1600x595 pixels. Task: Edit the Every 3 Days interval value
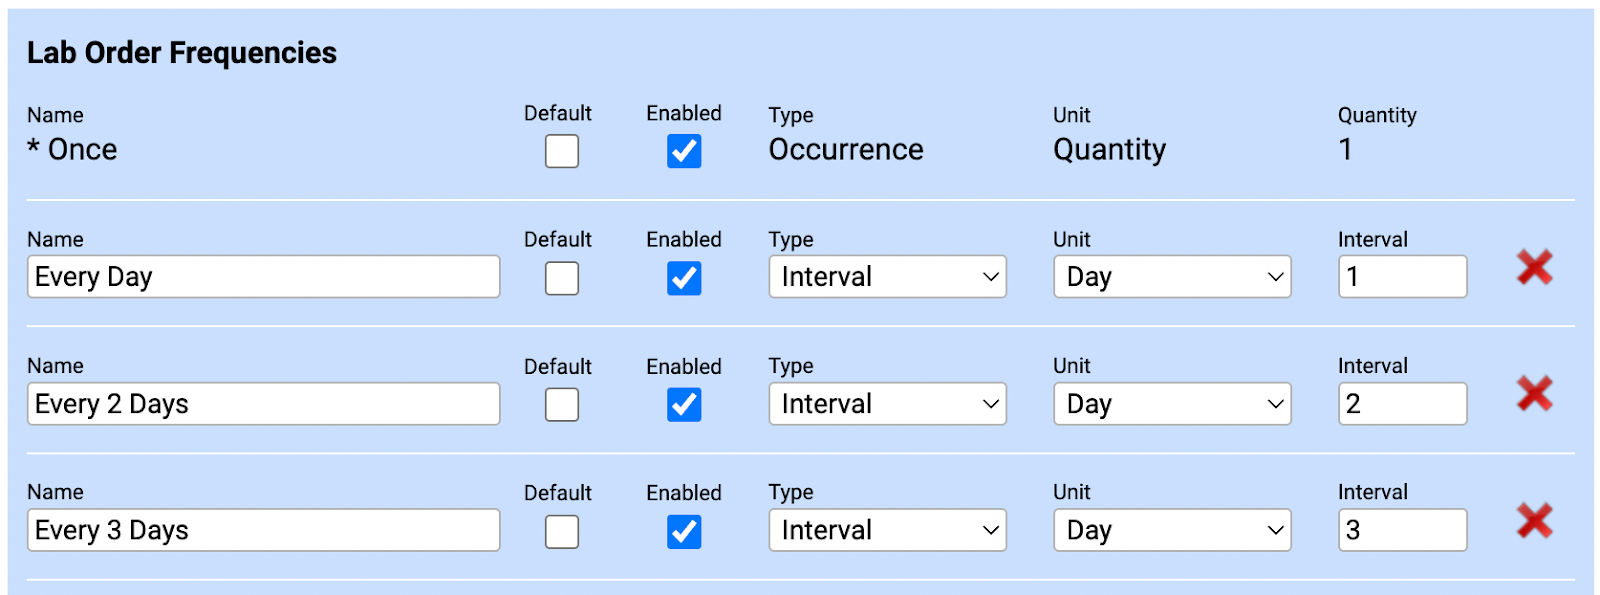(1402, 530)
